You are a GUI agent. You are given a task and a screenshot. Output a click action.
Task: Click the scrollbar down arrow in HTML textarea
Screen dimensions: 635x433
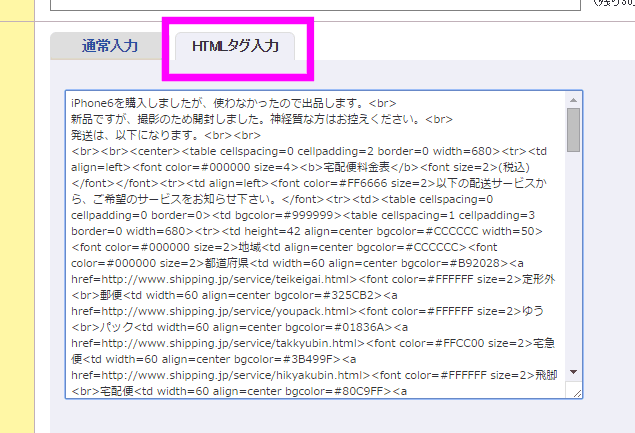pos(574,380)
